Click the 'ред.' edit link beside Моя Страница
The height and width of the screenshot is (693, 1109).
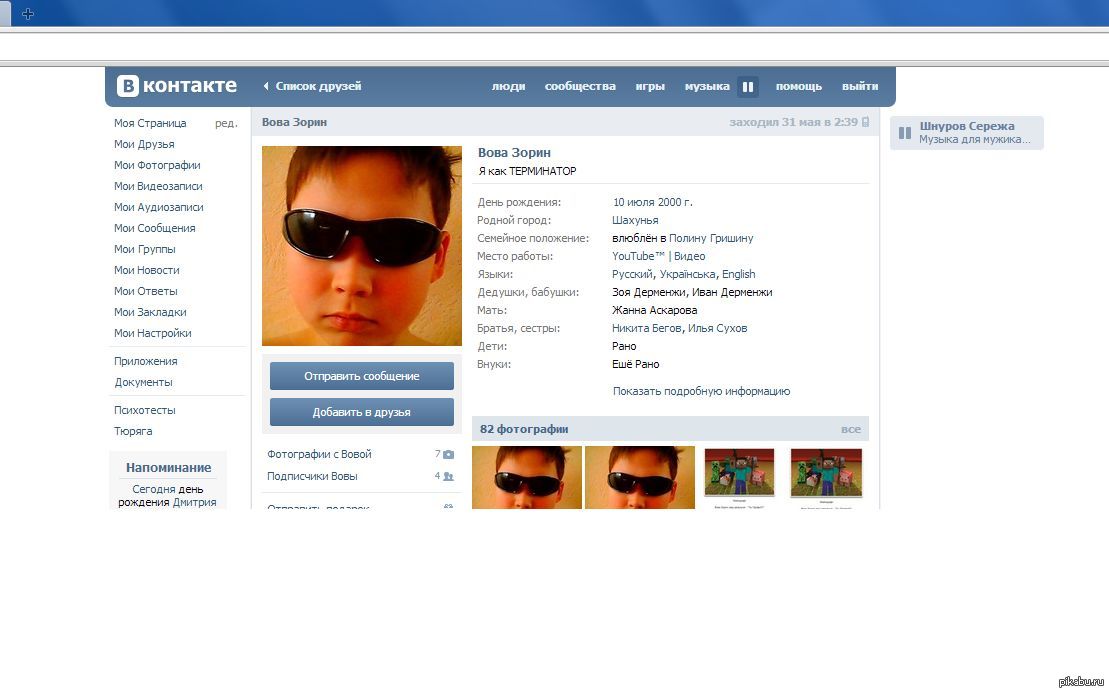click(226, 123)
